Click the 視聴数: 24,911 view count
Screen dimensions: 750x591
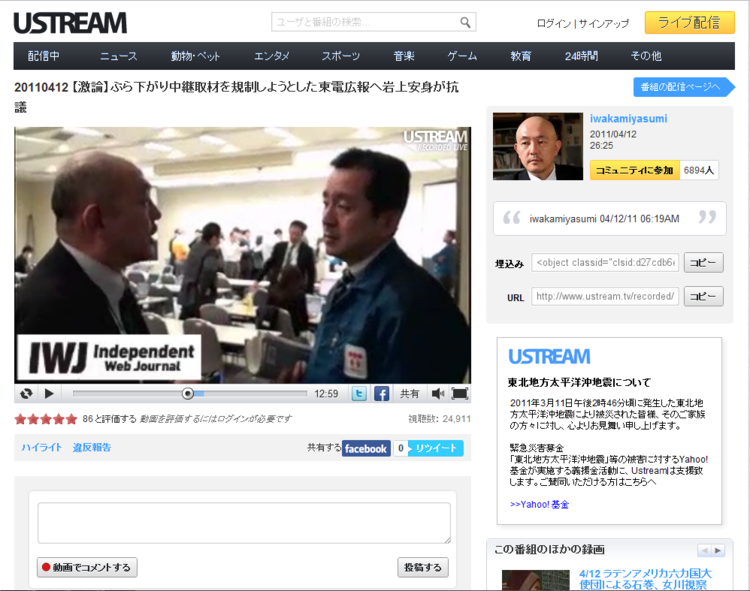click(439, 419)
